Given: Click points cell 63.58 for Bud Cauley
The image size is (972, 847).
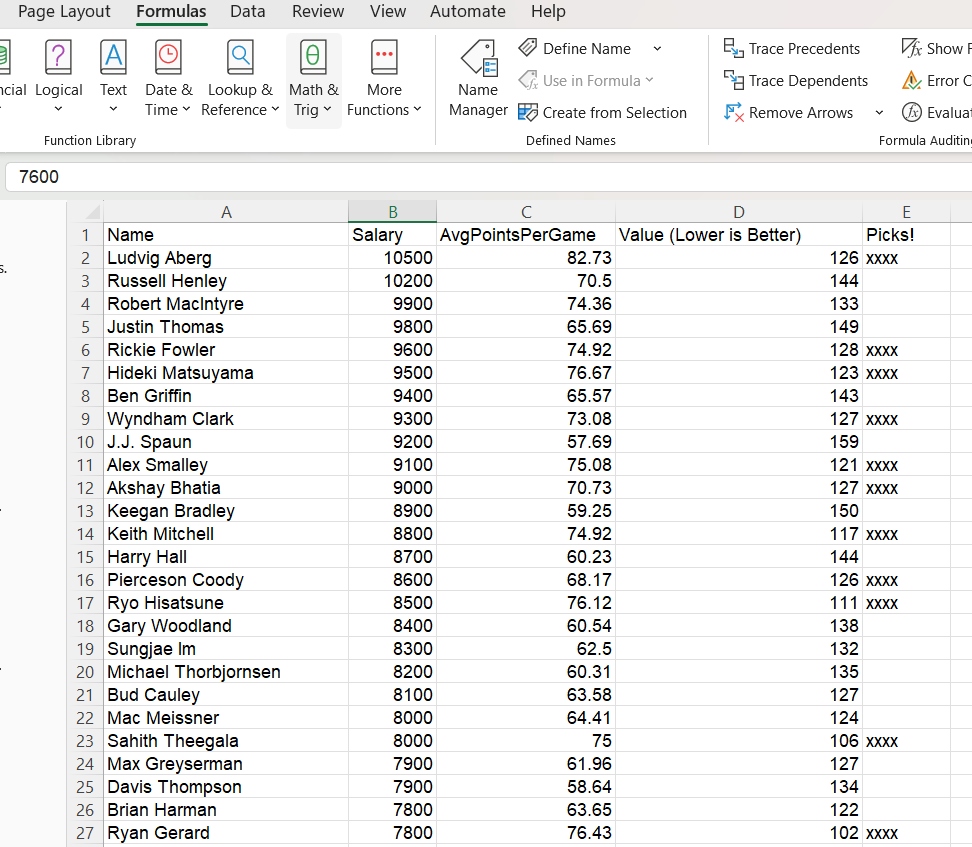Looking at the screenshot, I should pos(526,694).
